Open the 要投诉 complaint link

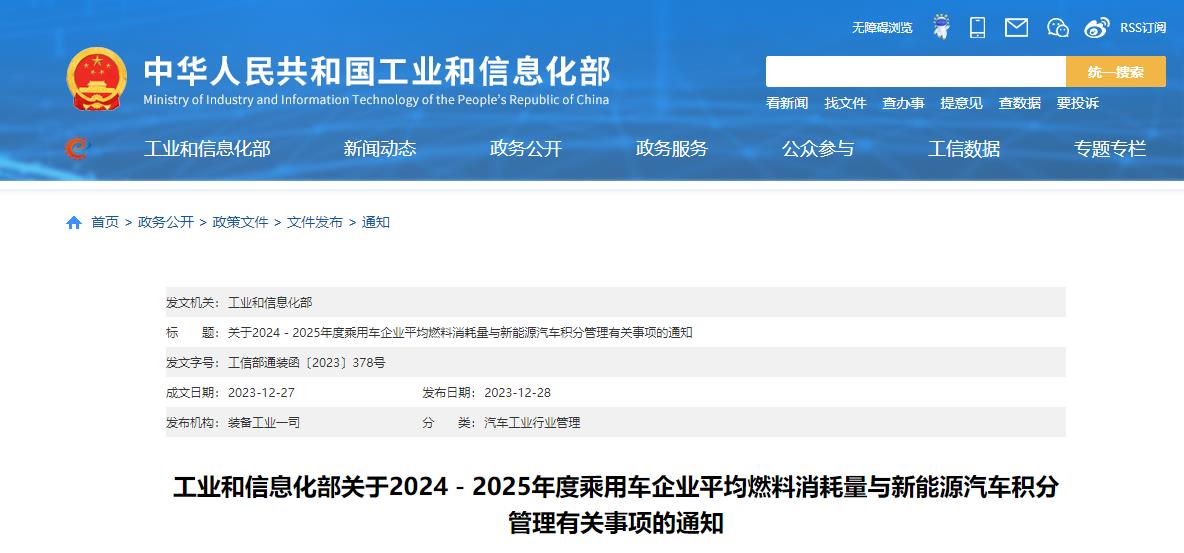[1077, 103]
